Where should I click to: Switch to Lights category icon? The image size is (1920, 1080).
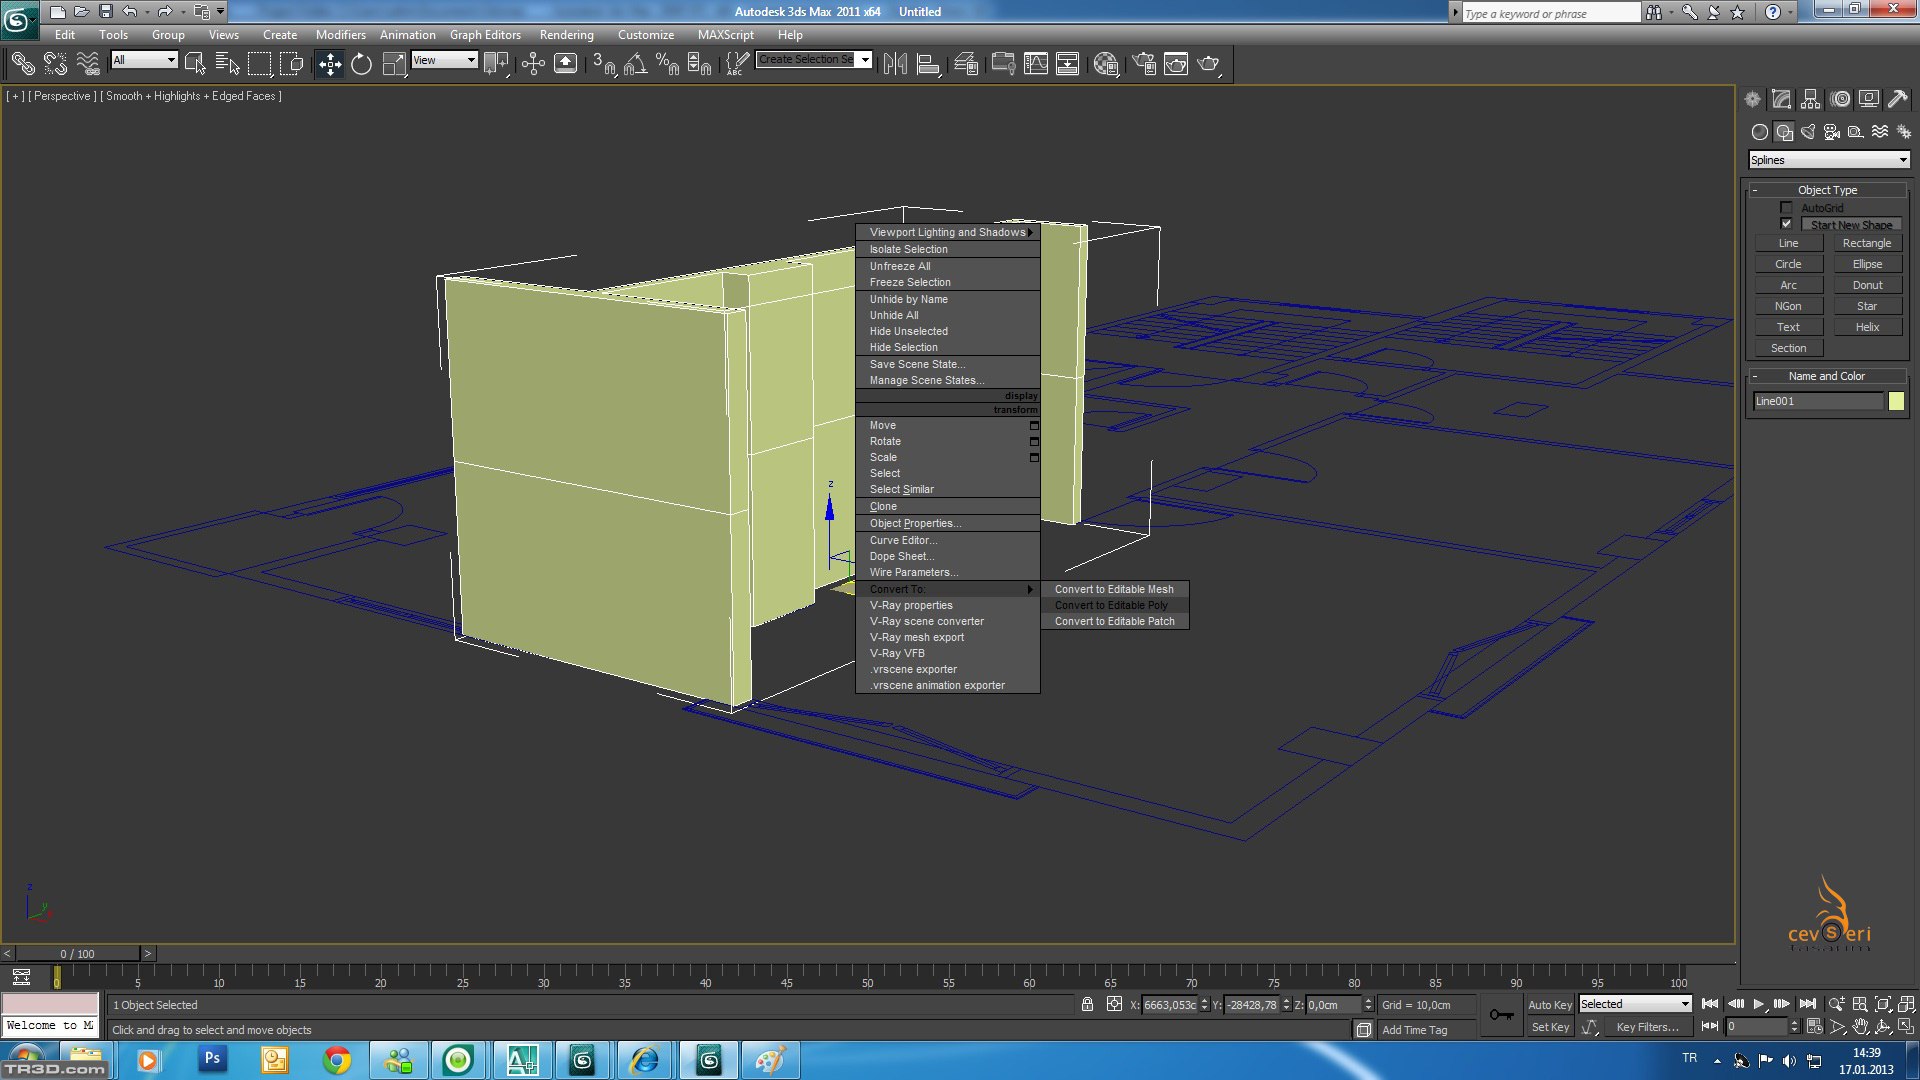(x=1808, y=132)
